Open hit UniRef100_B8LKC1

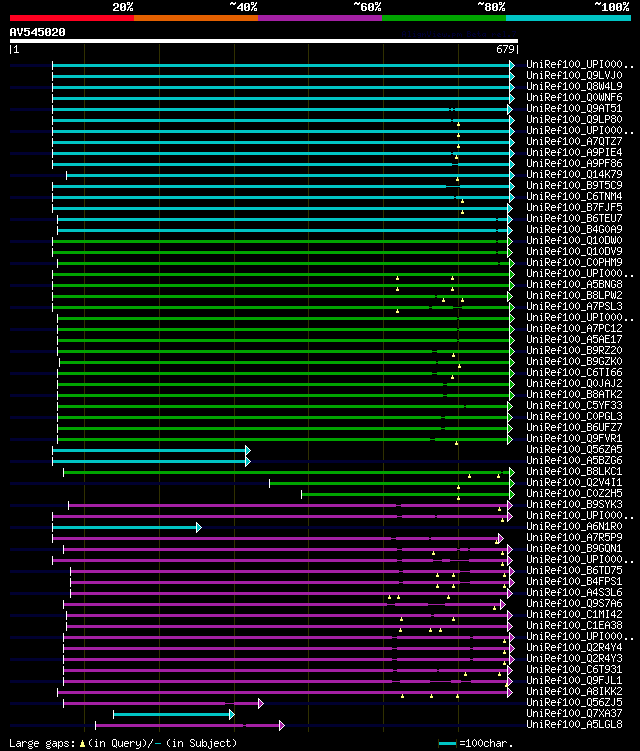[x=574, y=471]
